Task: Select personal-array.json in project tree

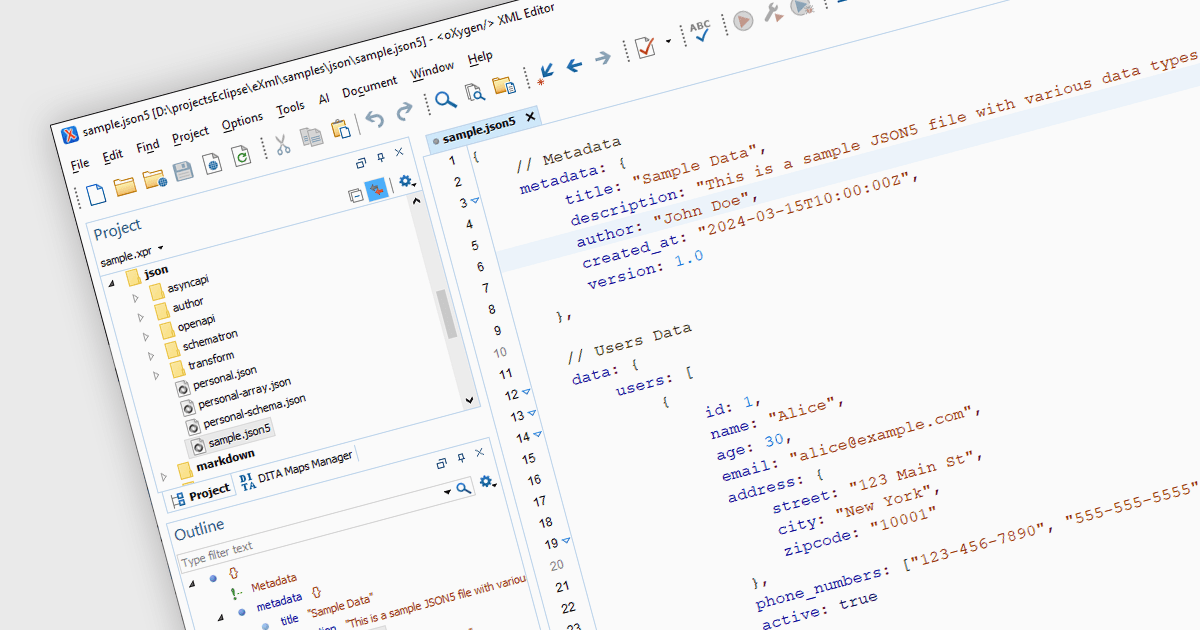Action: click(237, 393)
